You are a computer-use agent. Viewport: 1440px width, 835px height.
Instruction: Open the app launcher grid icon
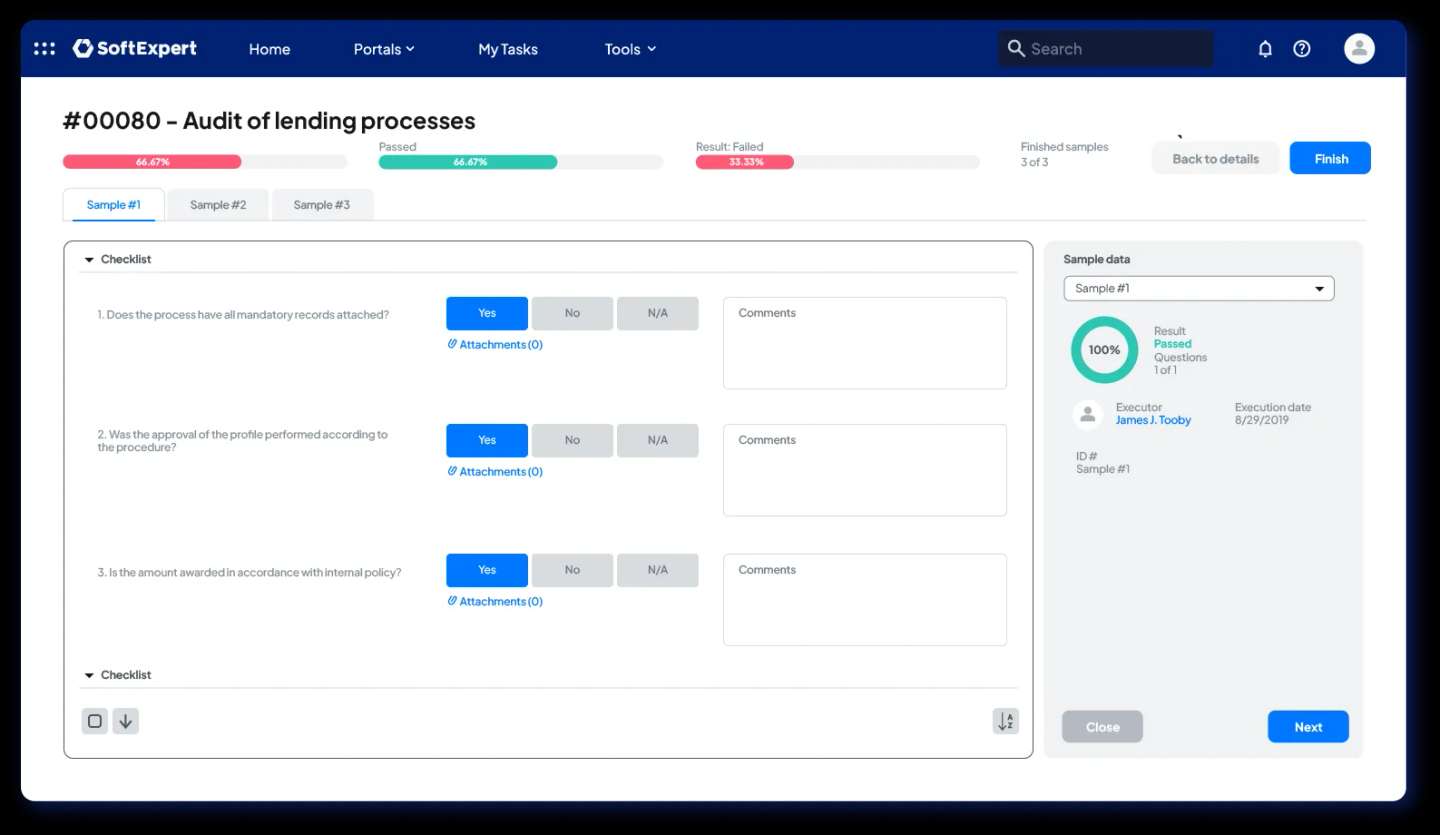pyautogui.click(x=44, y=49)
